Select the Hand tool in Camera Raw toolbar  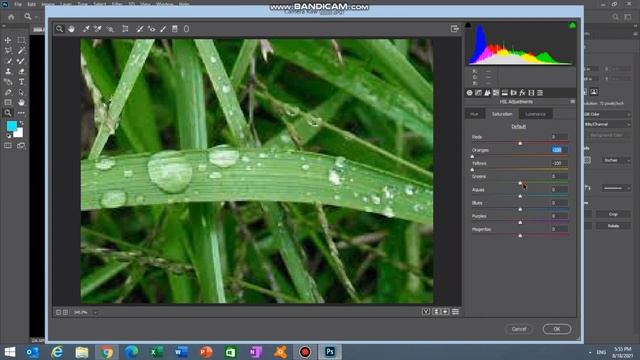click(x=71, y=29)
